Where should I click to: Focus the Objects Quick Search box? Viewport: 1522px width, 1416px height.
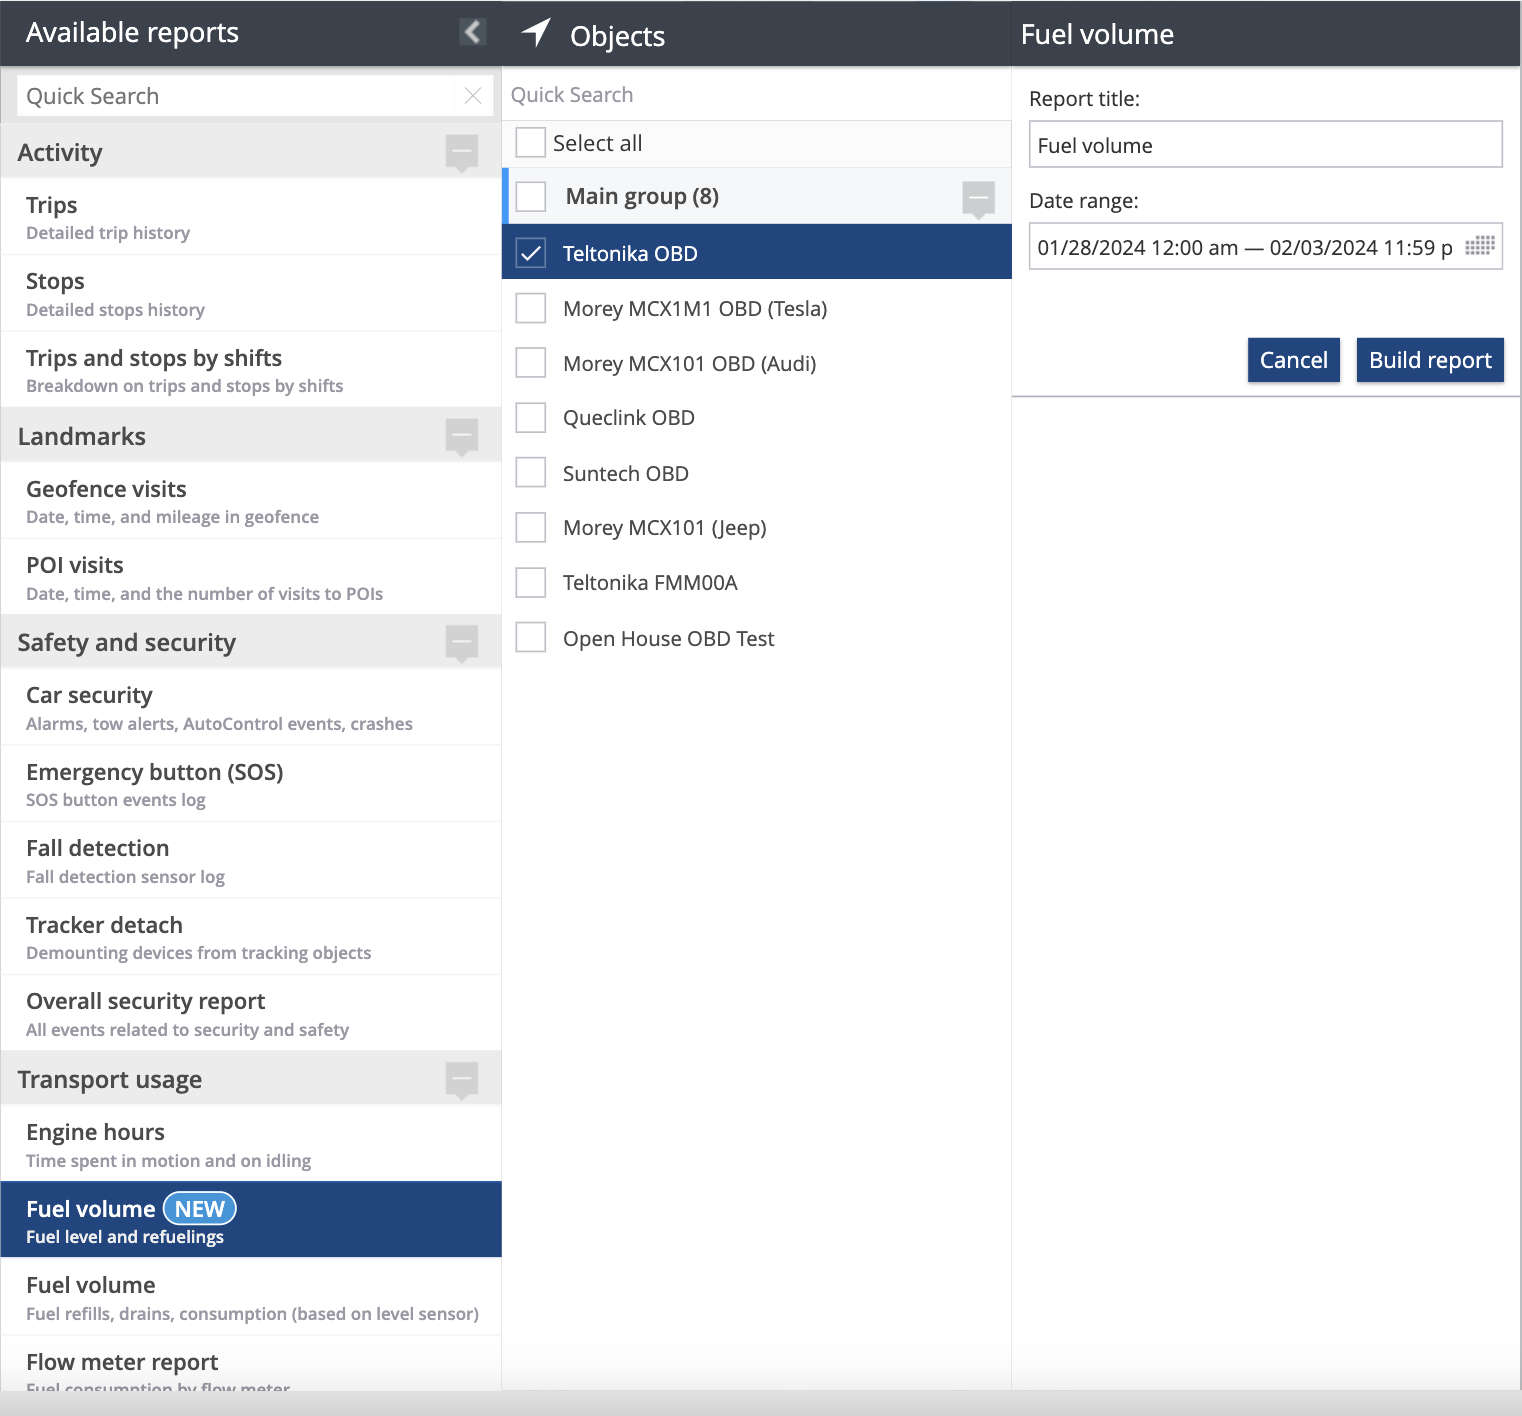click(x=756, y=95)
